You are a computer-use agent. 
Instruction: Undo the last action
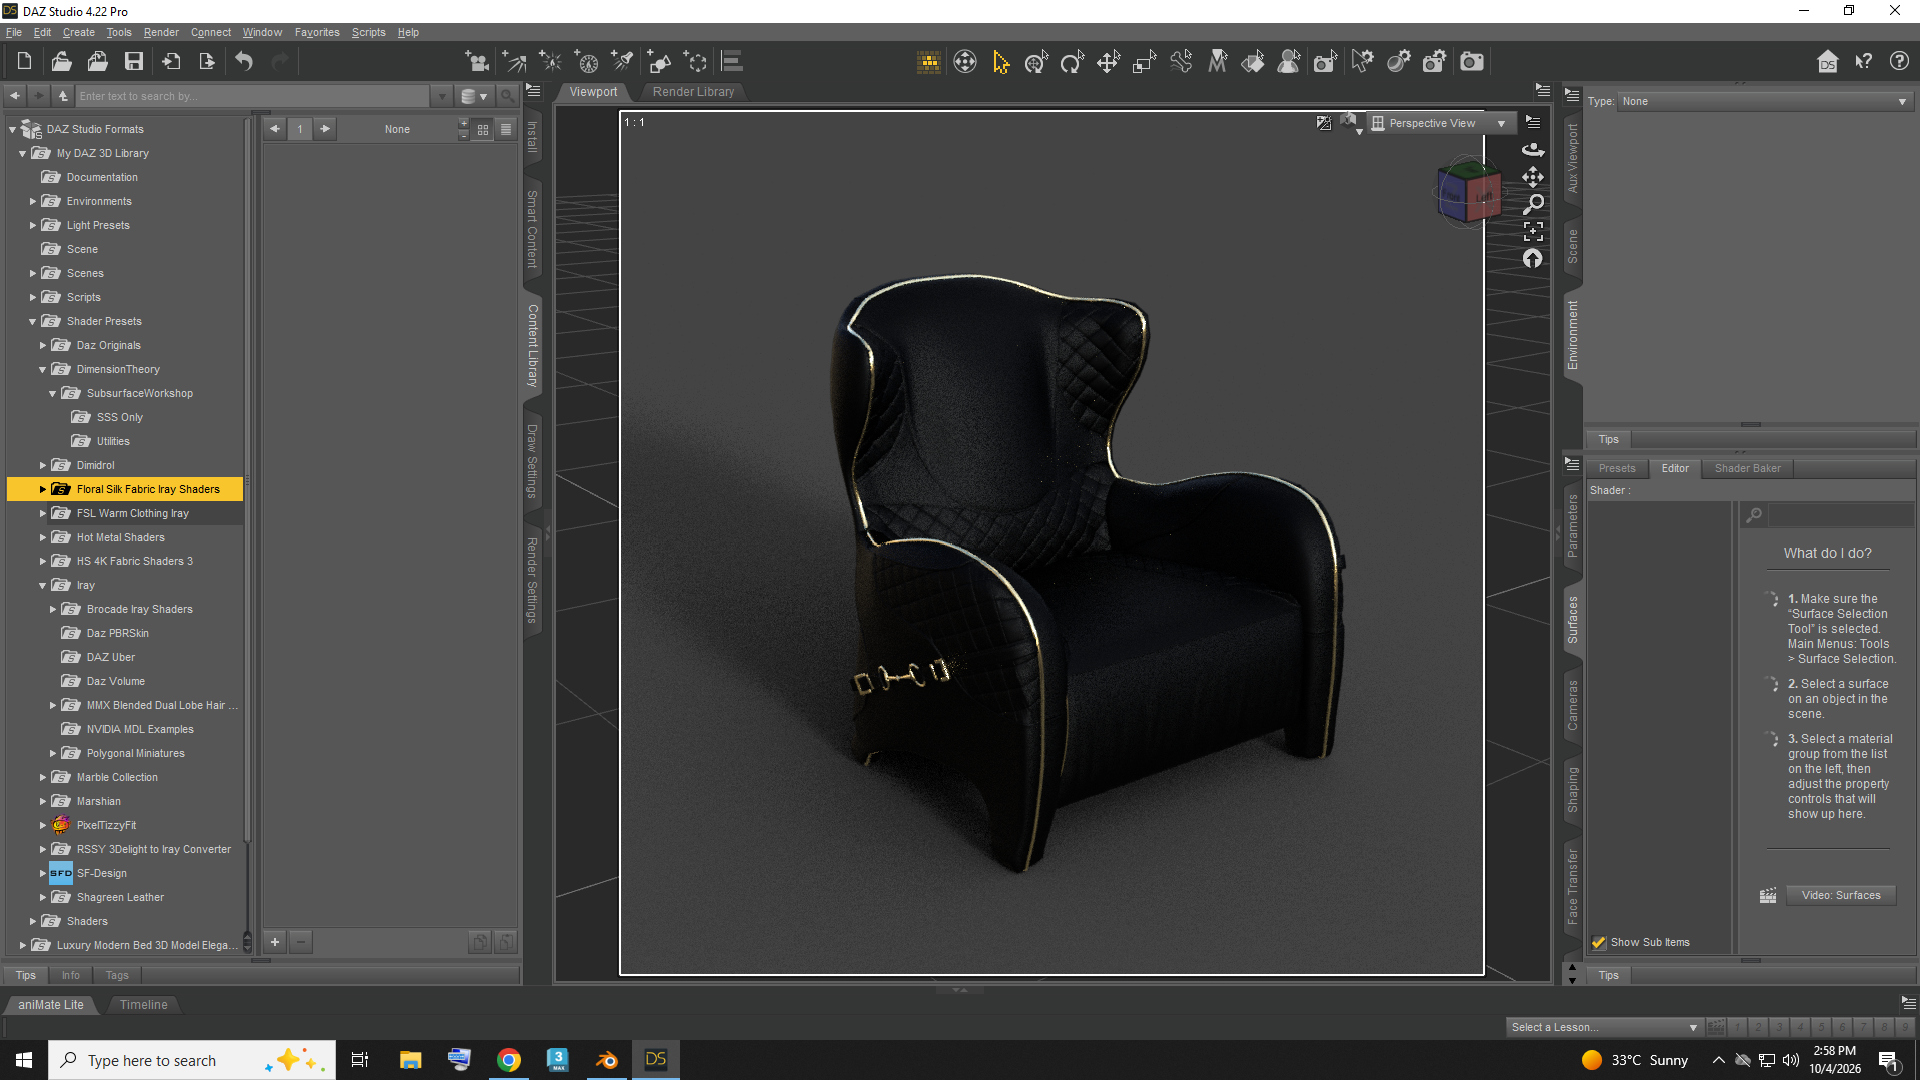[244, 62]
